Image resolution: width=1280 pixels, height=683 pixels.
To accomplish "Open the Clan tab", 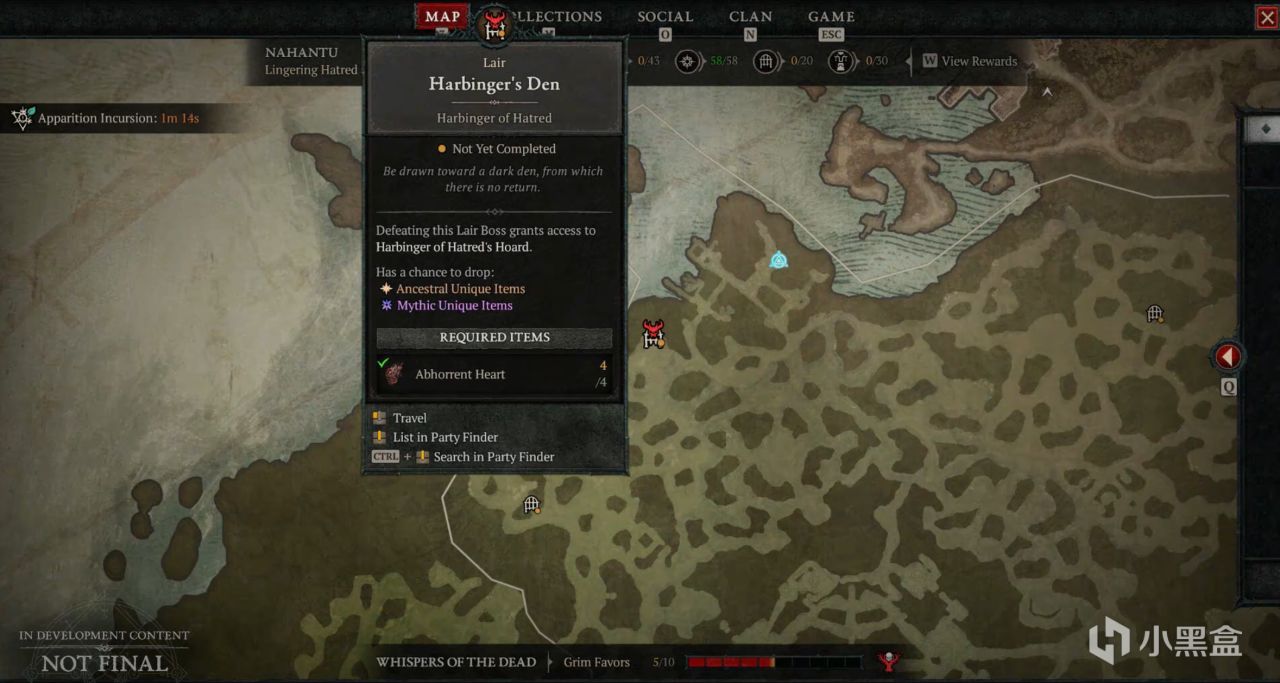I will coord(750,16).
